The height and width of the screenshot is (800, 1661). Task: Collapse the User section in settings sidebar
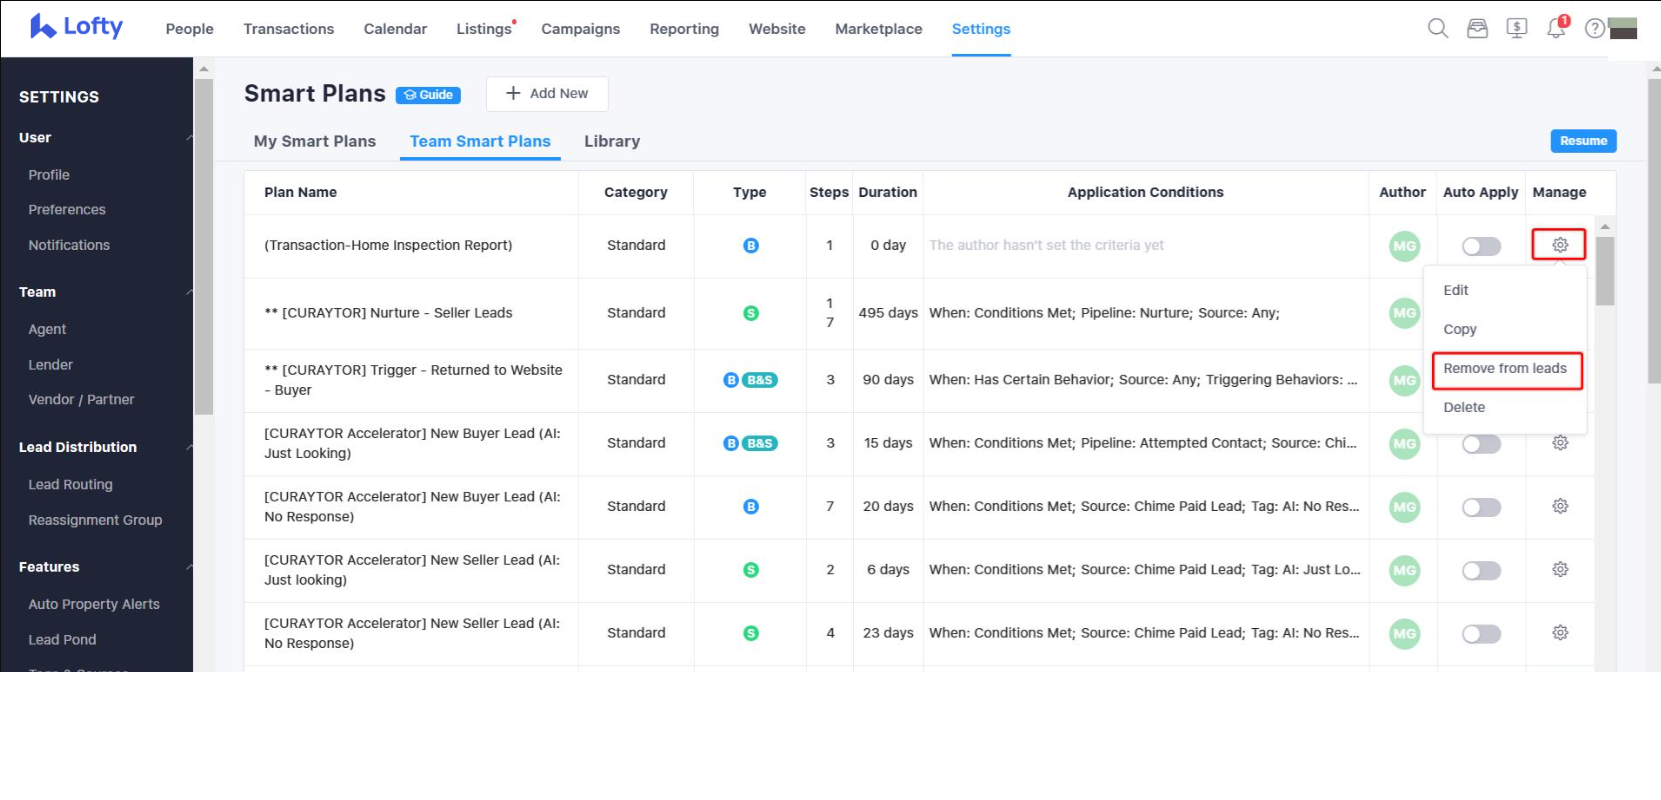[x=188, y=138]
